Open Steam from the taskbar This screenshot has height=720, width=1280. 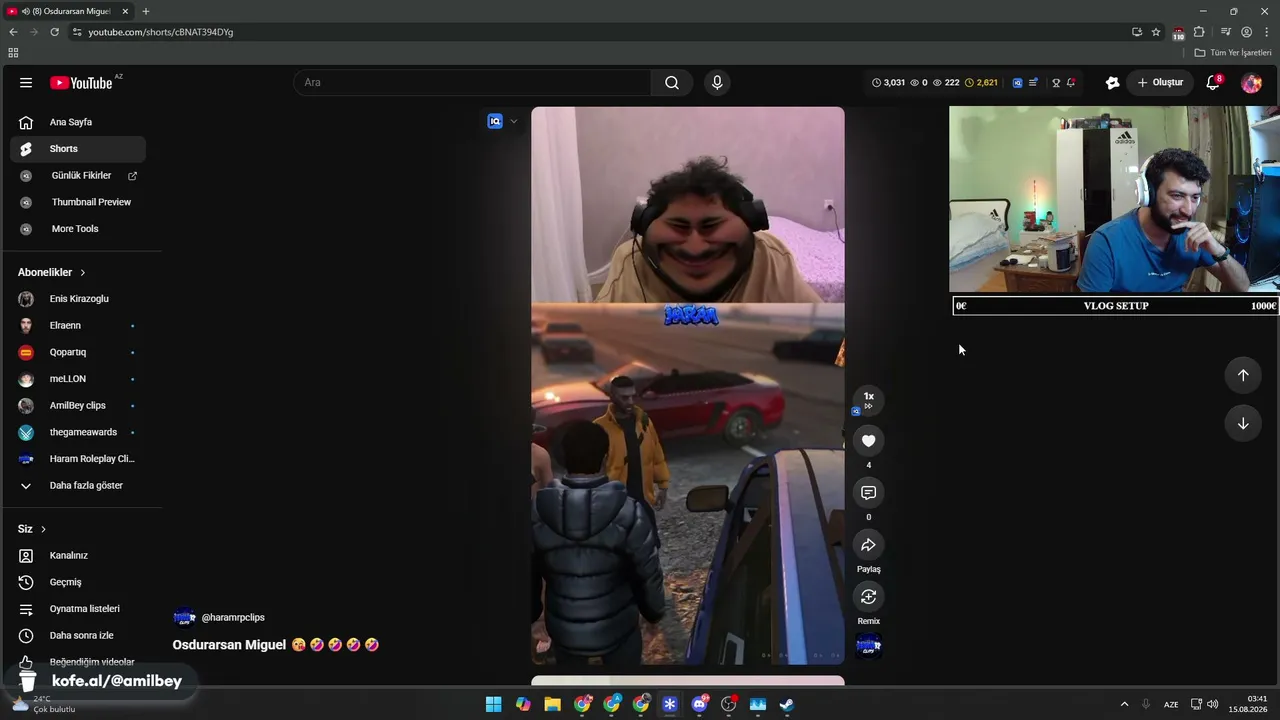(787, 705)
